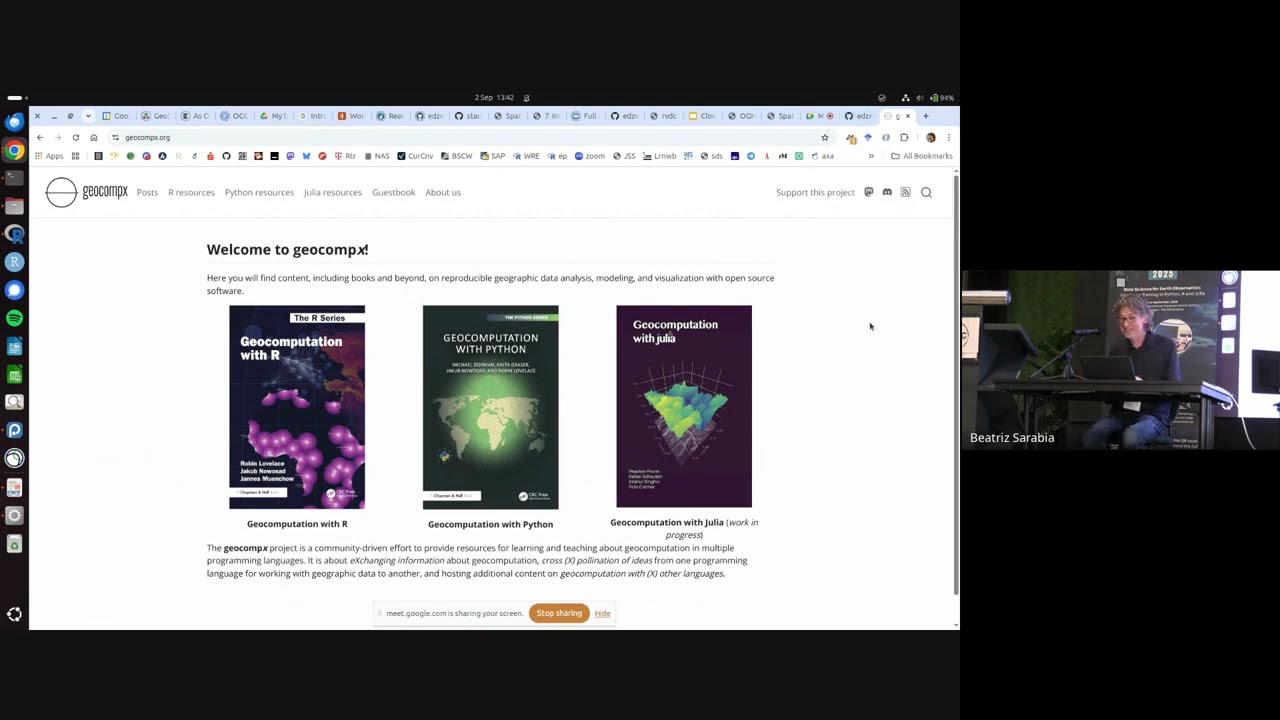The image size is (1280, 720).
Task: Click the Geocomputation with Python book cover
Action: (490, 408)
